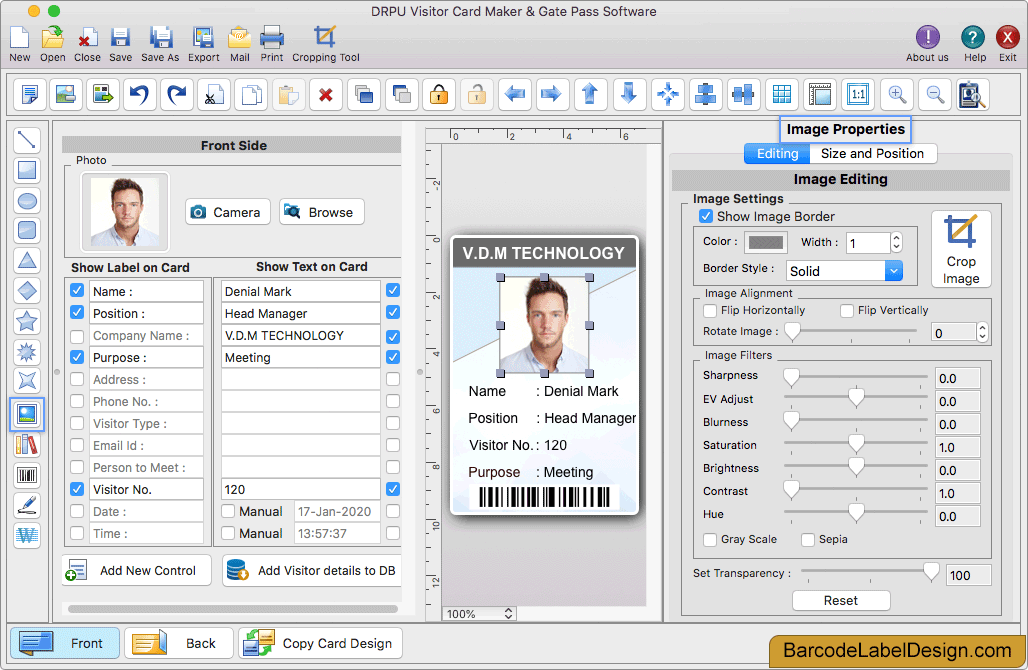Select the Front card side tab
Screen dimensions: 1028x670
(x=65, y=643)
